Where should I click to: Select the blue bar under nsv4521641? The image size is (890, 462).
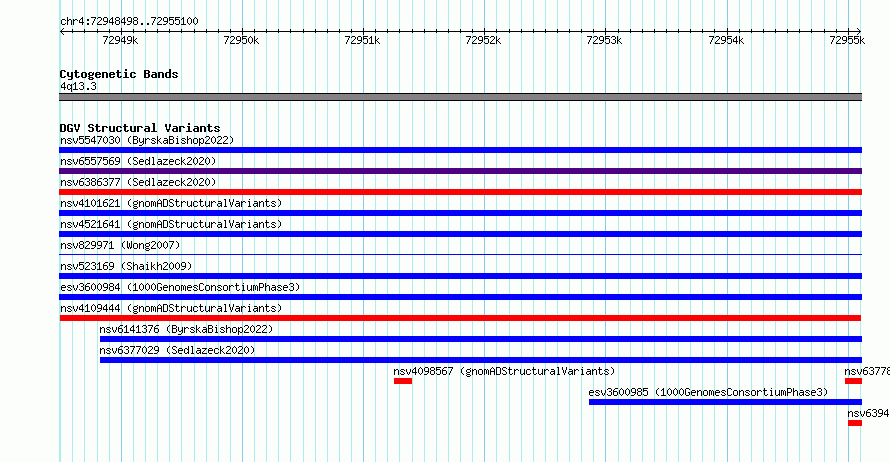[460, 234]
